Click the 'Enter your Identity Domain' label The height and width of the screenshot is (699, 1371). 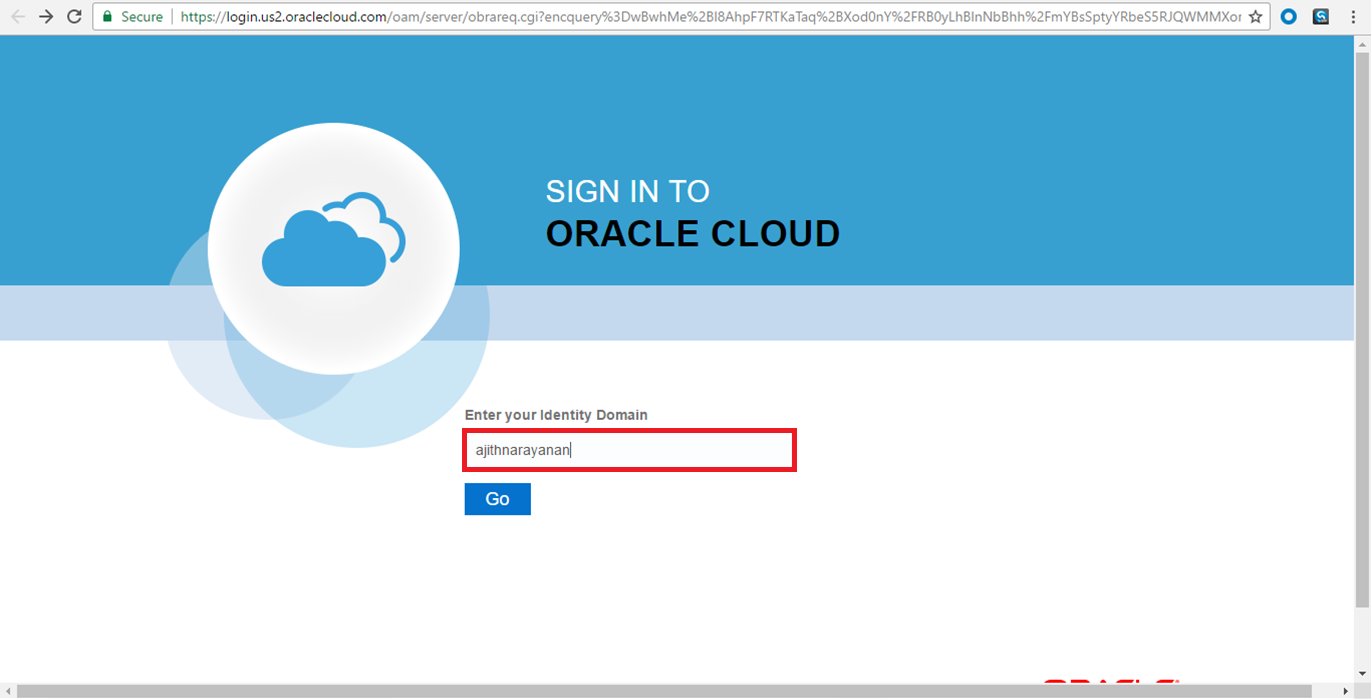click(x=556, y=415)
